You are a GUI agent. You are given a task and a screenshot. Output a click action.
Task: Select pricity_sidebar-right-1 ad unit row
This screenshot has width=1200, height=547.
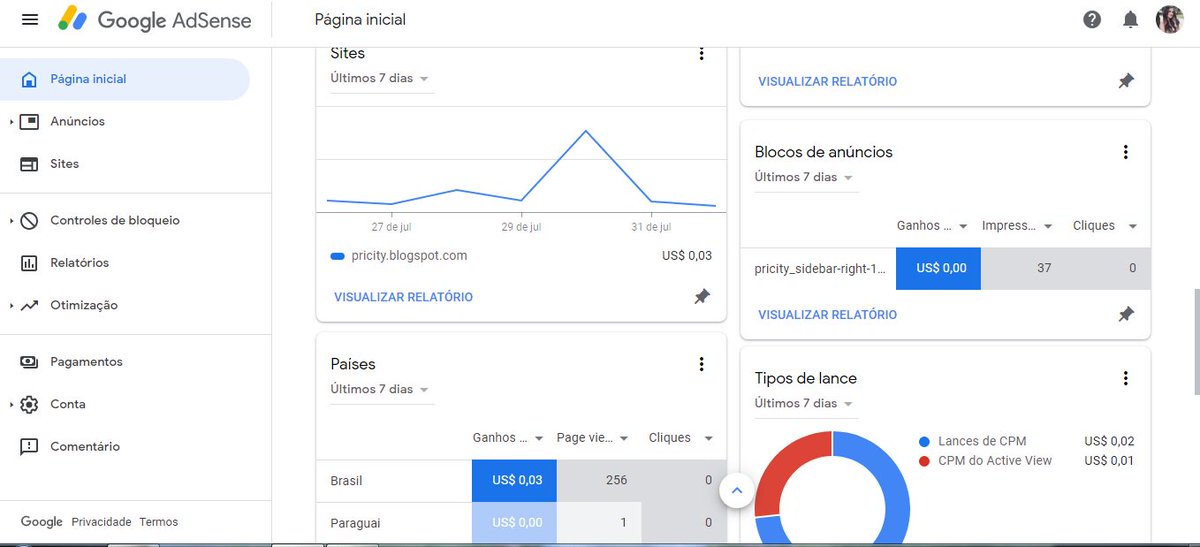point(945,268)
